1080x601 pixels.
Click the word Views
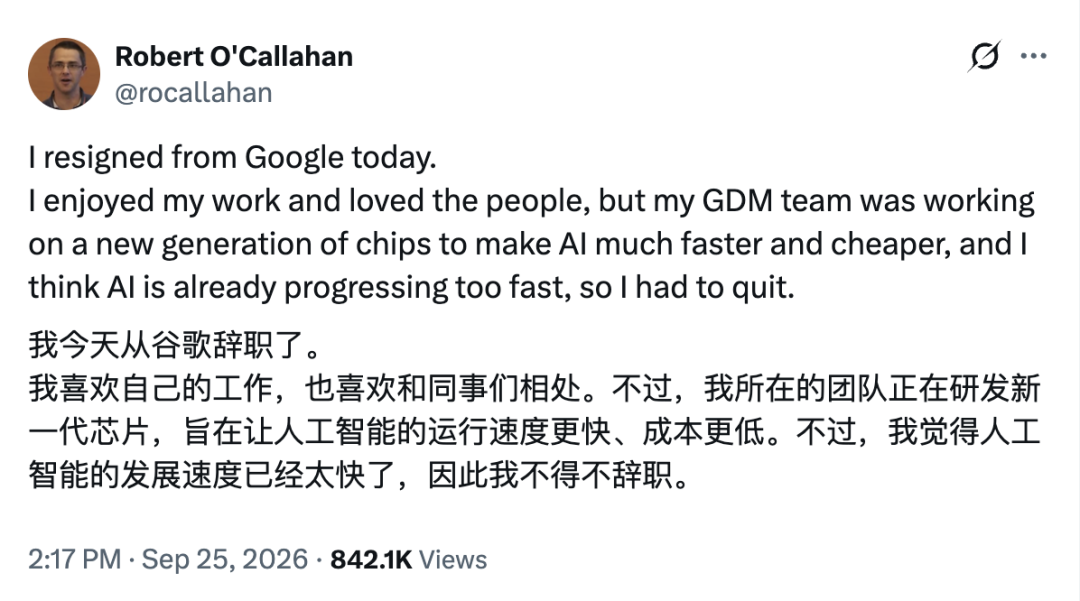tap(453, 560)
